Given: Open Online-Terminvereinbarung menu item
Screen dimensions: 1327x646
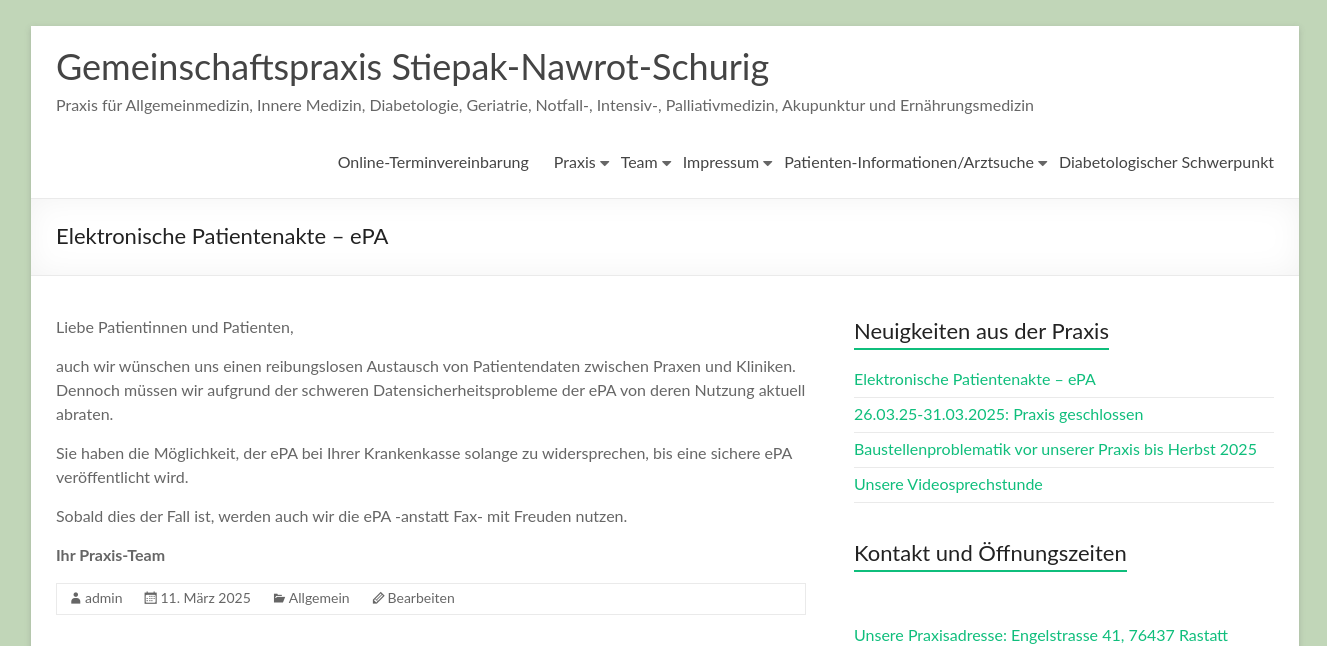Looking at the screenshot, I should pyautogui.click(x=433, y=163).
